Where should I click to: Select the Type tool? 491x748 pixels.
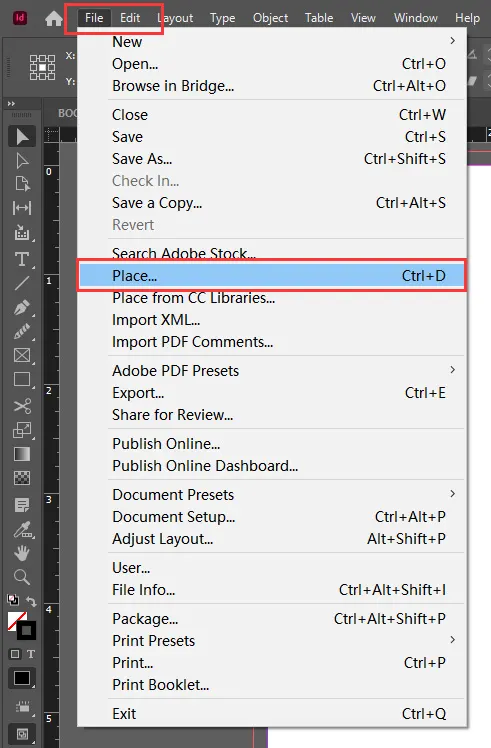point(21,259)
